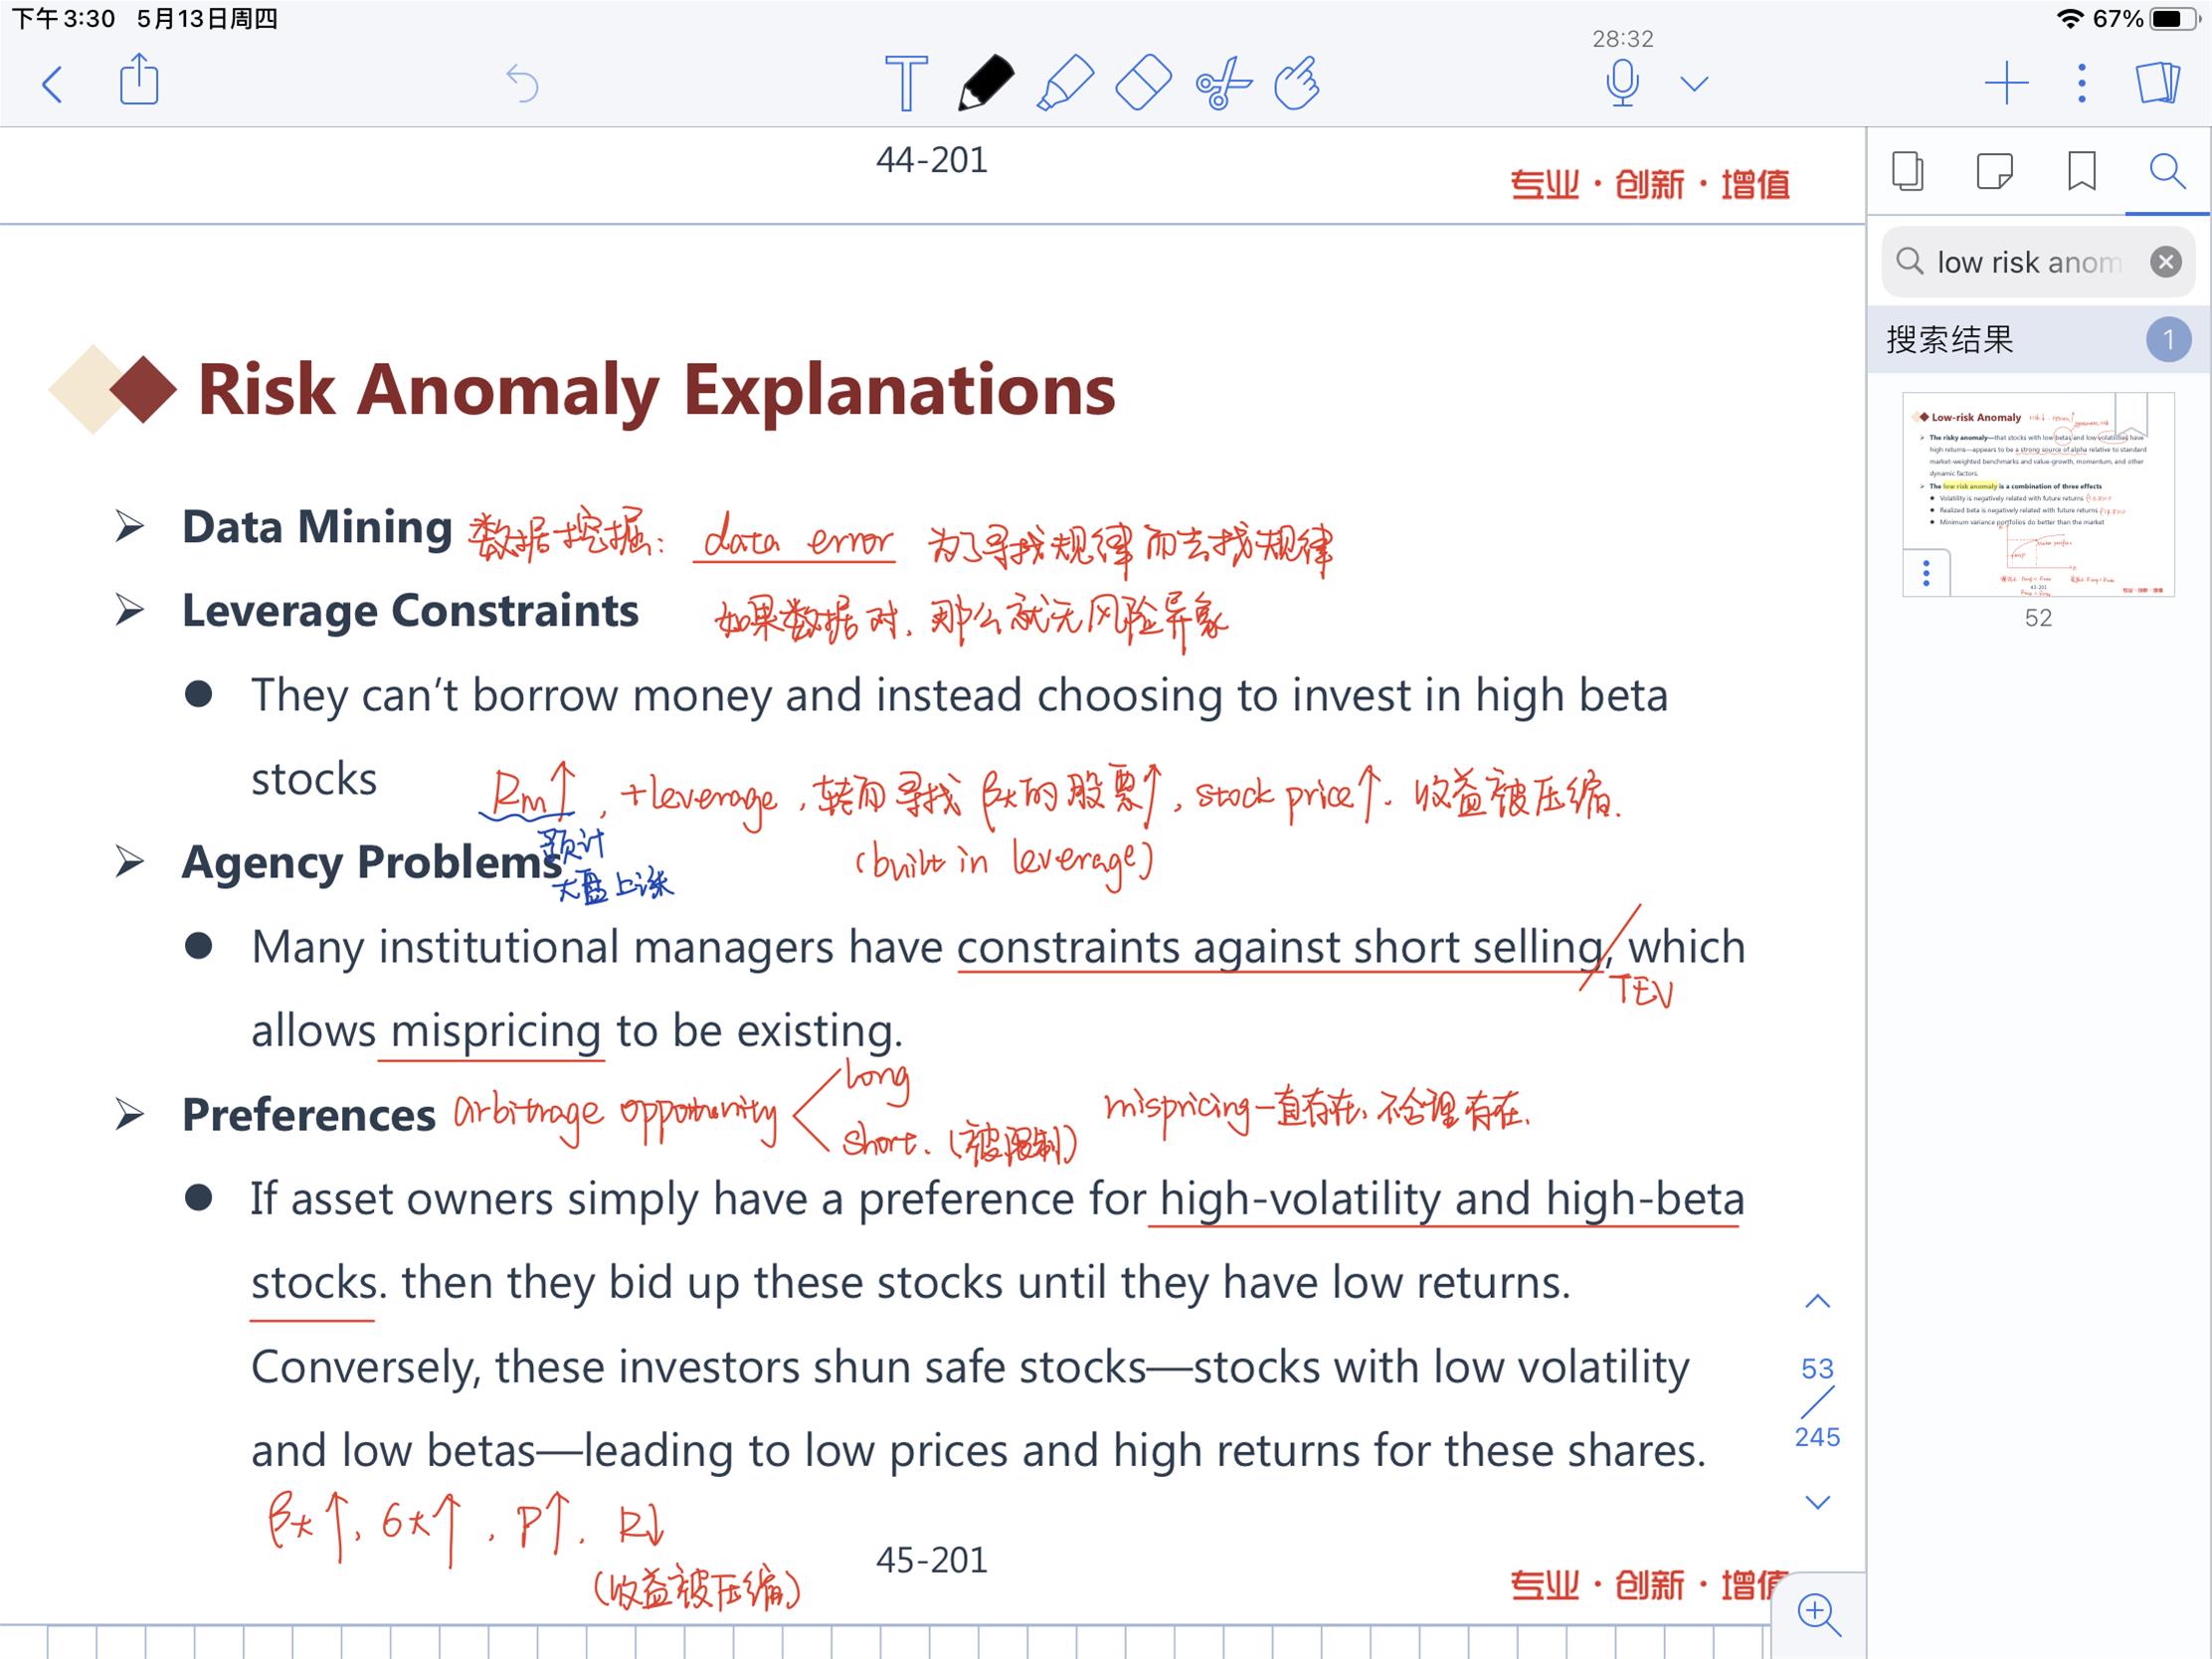
Task: Select the Eraser tool
Action: [1143, 83]
